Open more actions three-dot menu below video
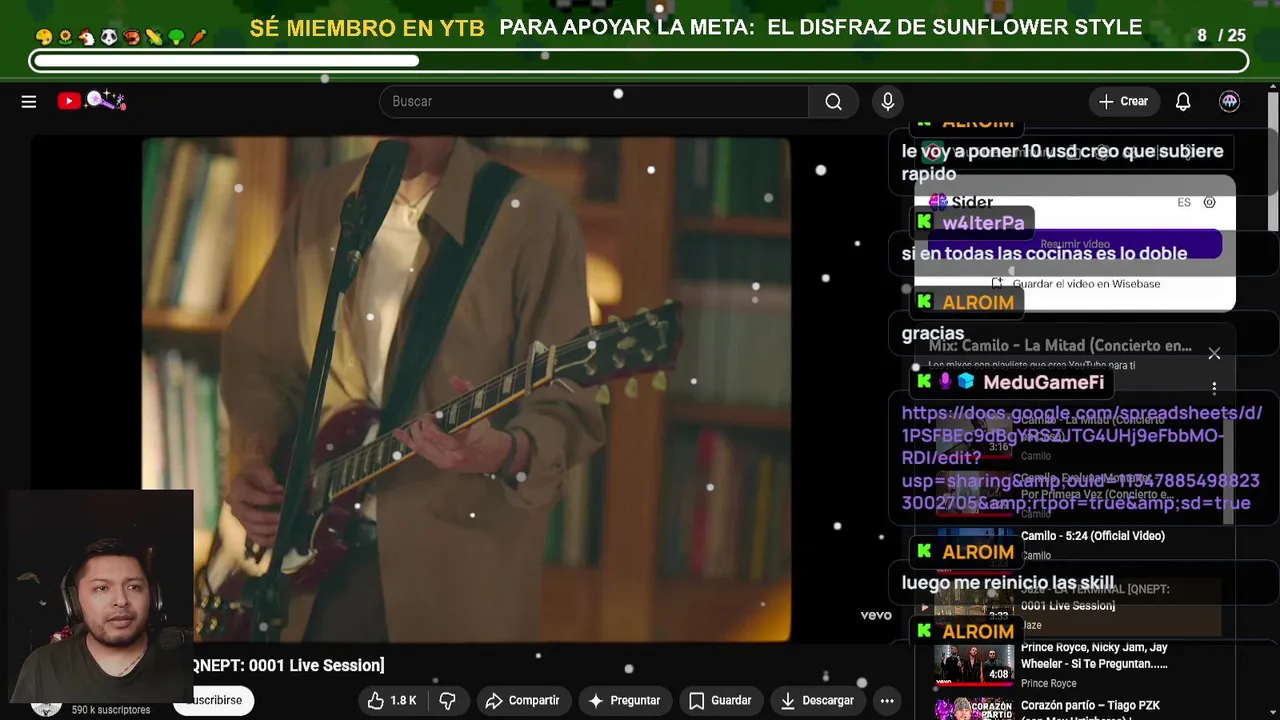Screen dimensions: 1280x720 coord(887,700)
